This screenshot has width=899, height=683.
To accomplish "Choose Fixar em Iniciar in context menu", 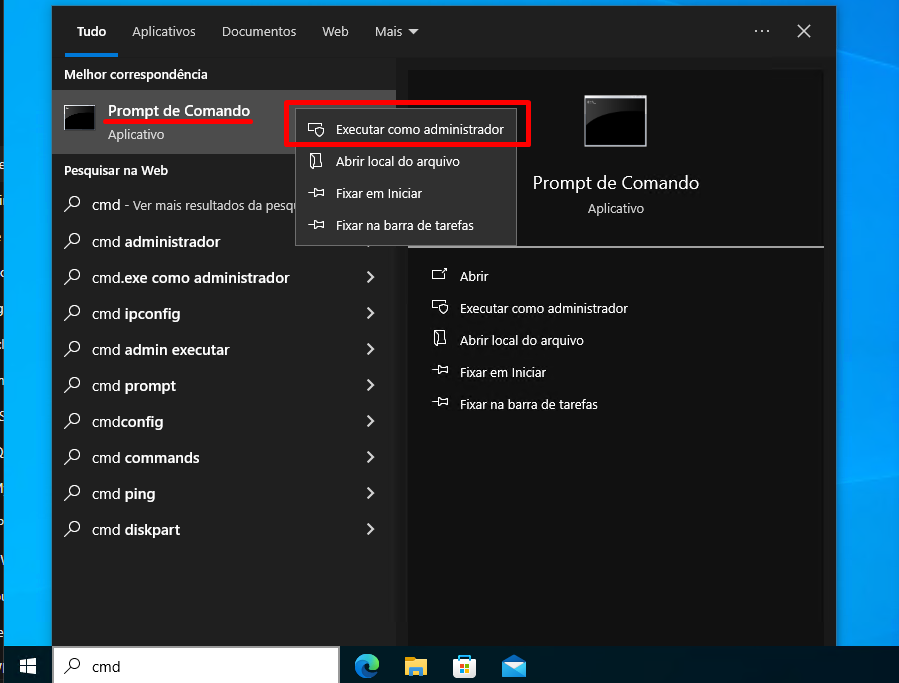I will pyautogui.click(x=378, y=194).
